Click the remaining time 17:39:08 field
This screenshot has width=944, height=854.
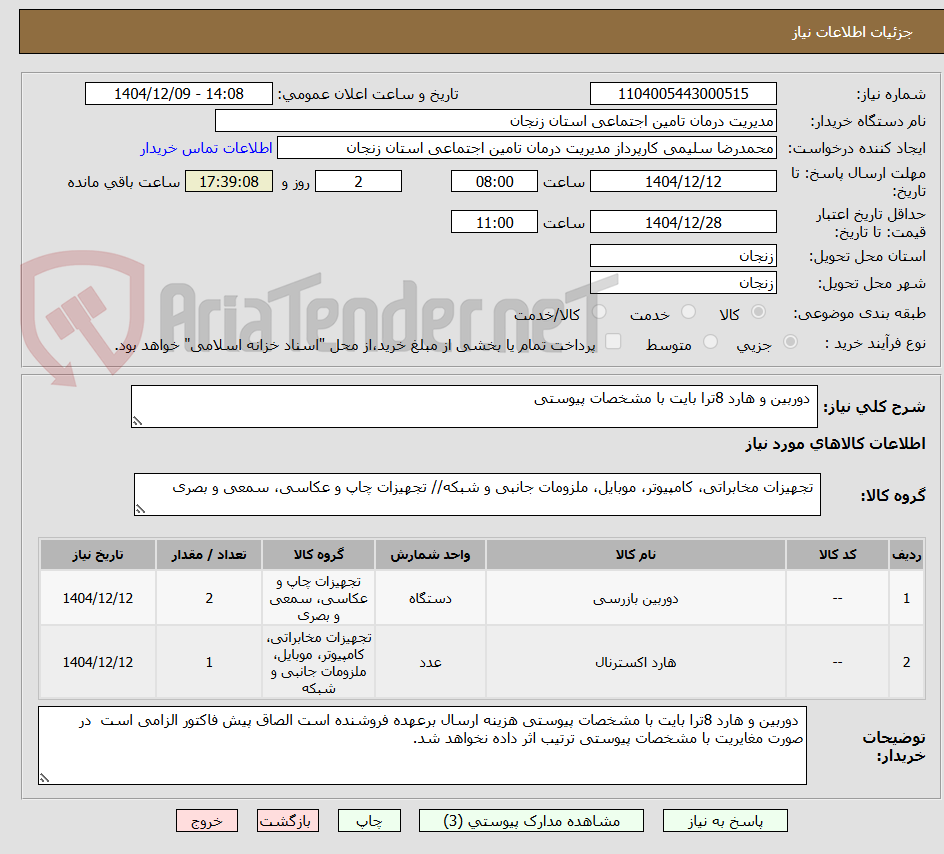pos(229,181)
